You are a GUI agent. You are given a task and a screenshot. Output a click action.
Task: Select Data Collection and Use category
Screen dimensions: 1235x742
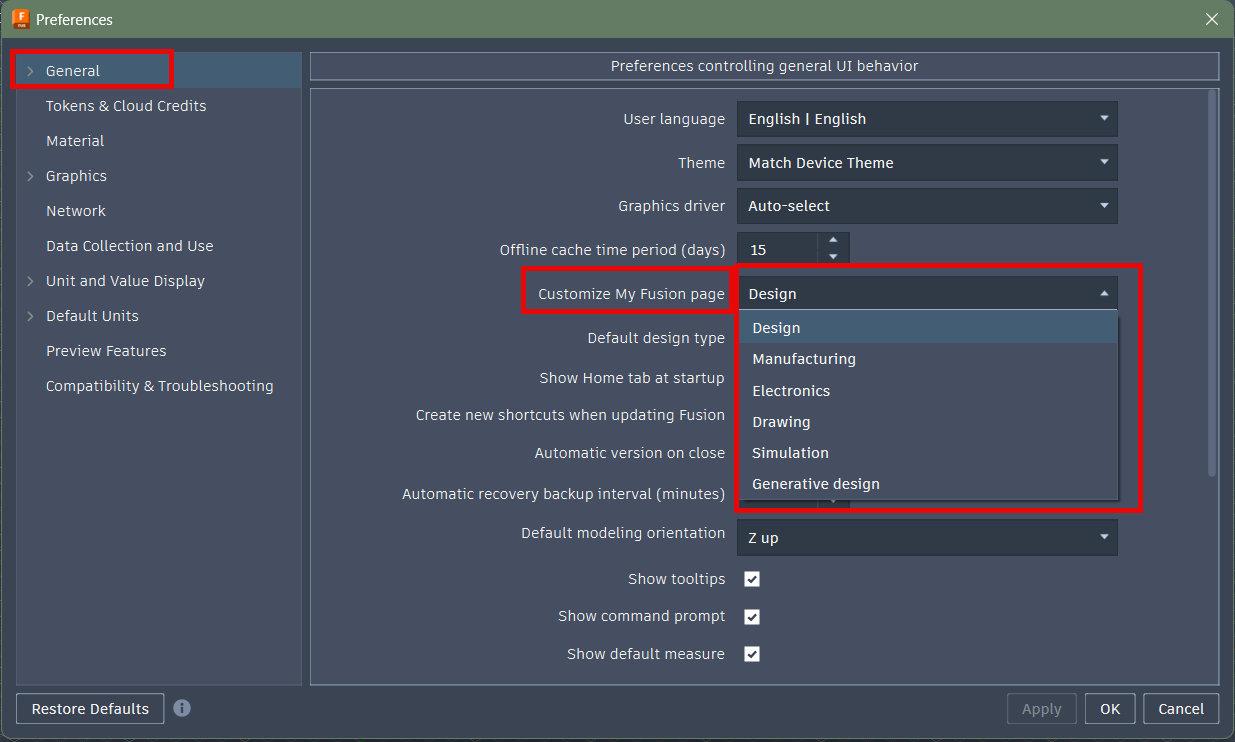tap(129, 246)
